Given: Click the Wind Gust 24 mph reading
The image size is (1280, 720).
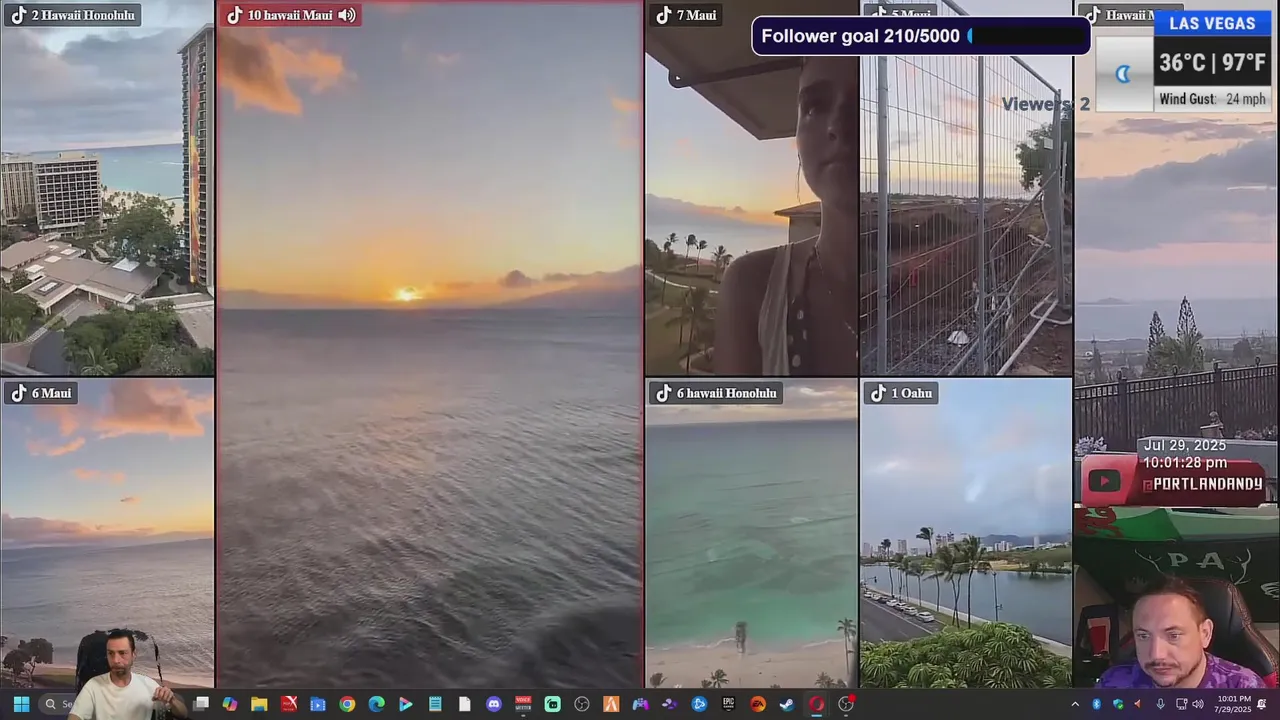Looking at the screenshot, I should (x=1212, y=99).
